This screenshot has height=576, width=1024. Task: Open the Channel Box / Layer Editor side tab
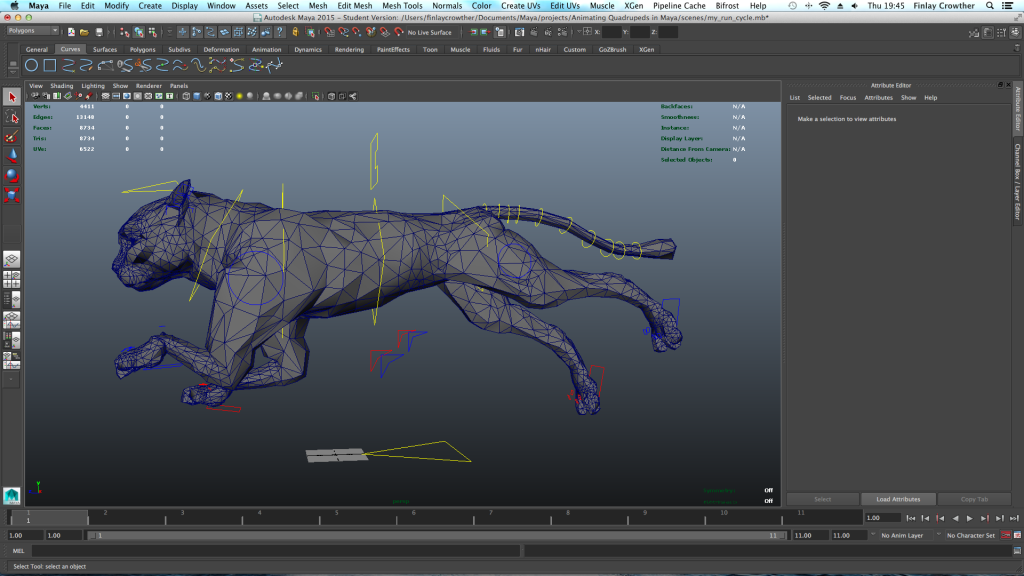(x=1017, y=182)
